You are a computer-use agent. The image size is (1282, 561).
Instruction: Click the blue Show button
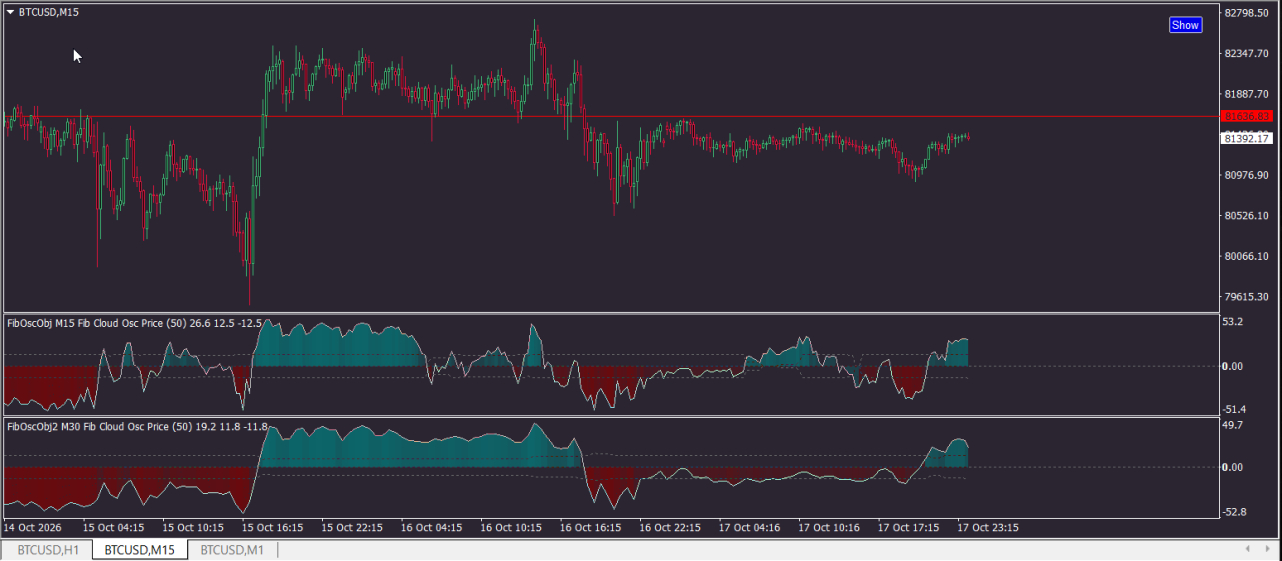[x=1185, y=25]
